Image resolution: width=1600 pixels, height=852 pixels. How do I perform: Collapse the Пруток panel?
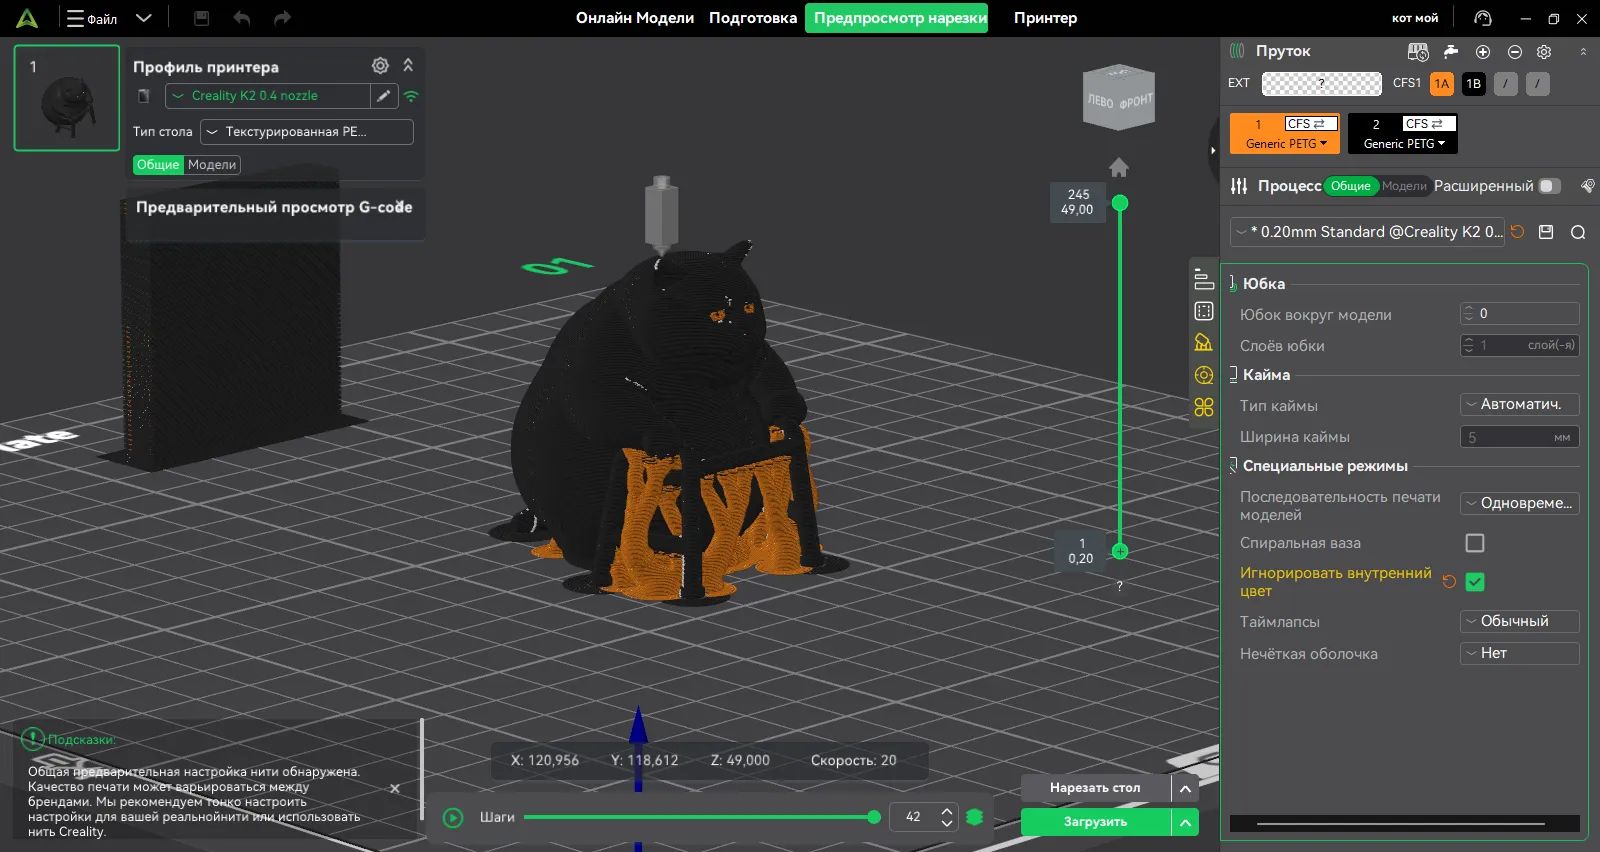[1583, 51]
